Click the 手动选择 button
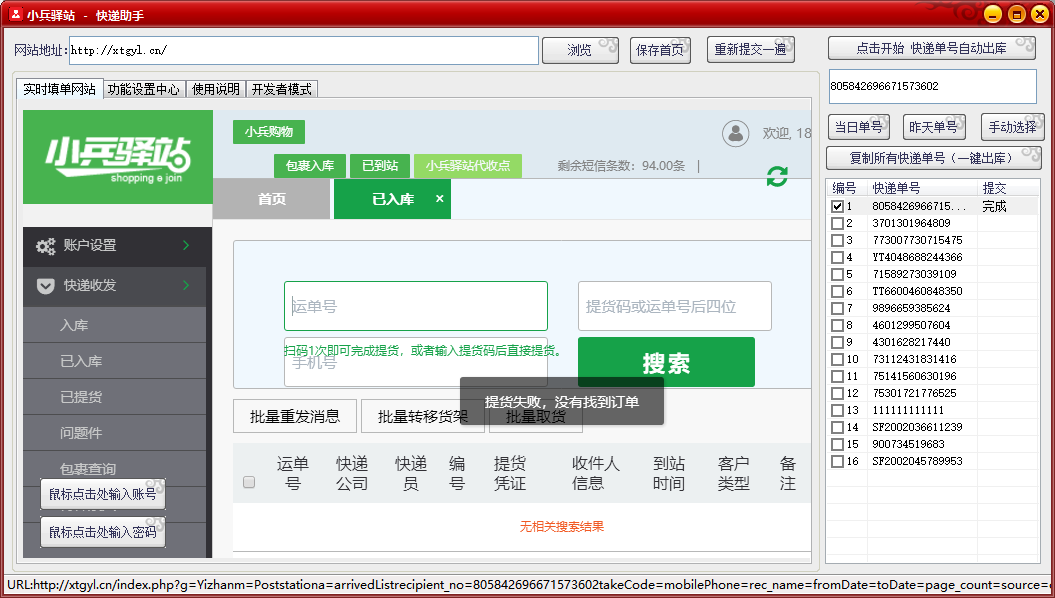This screenshot has width=1055, height=598. pos(1013,127)
